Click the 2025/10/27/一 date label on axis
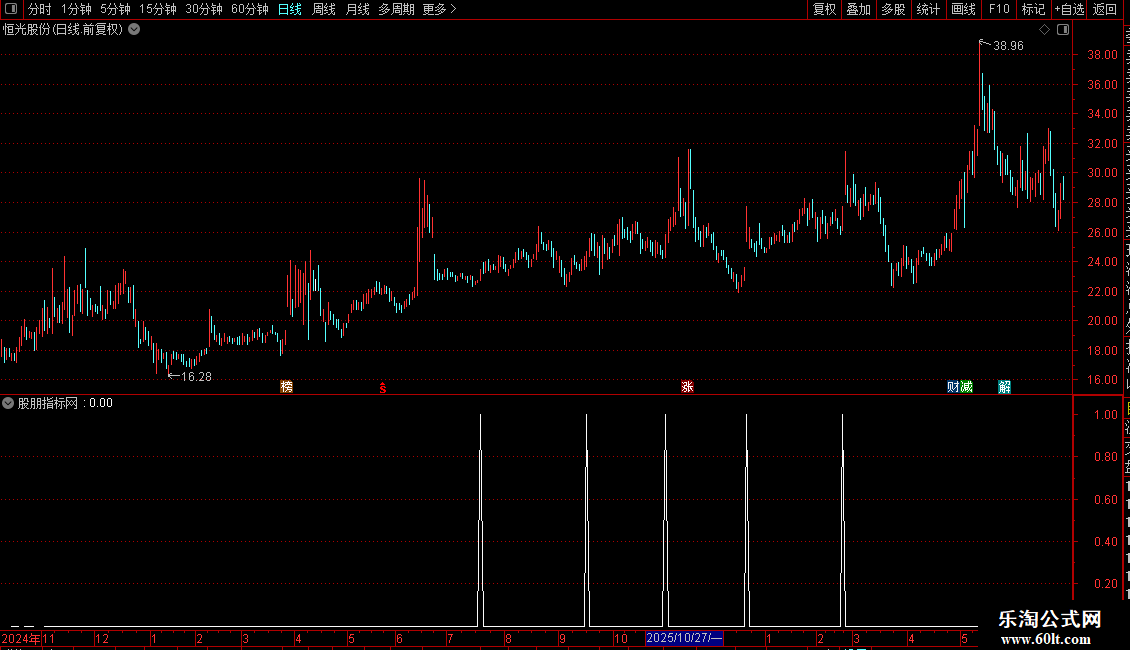Viewport: 1130px width, 650px height. click(x=684, y=638)
